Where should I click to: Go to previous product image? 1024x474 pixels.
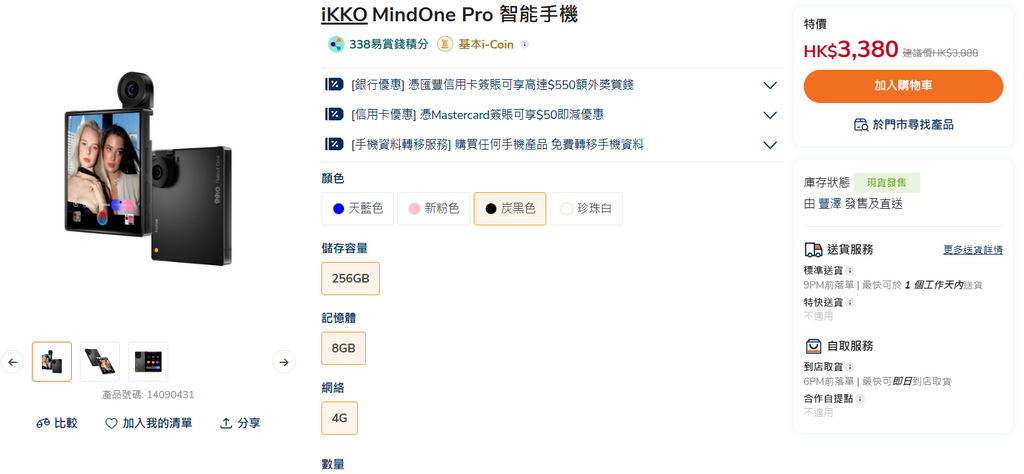click(12, 362)
